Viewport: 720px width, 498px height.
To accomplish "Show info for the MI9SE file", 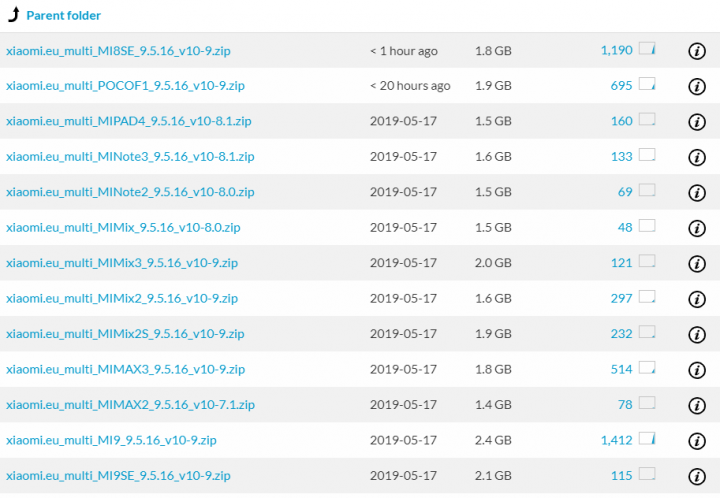I will [697, 476].
